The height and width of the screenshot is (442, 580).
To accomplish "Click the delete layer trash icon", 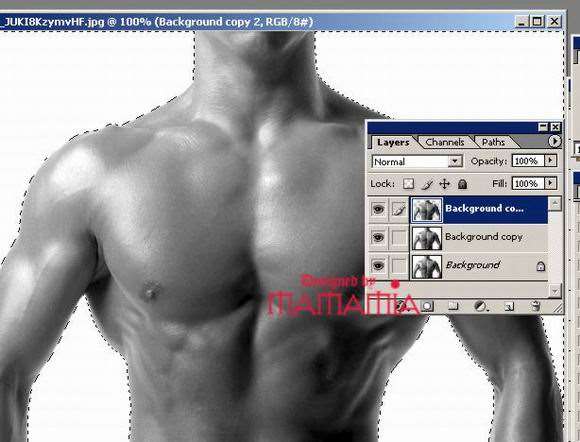I will point(535,306).
